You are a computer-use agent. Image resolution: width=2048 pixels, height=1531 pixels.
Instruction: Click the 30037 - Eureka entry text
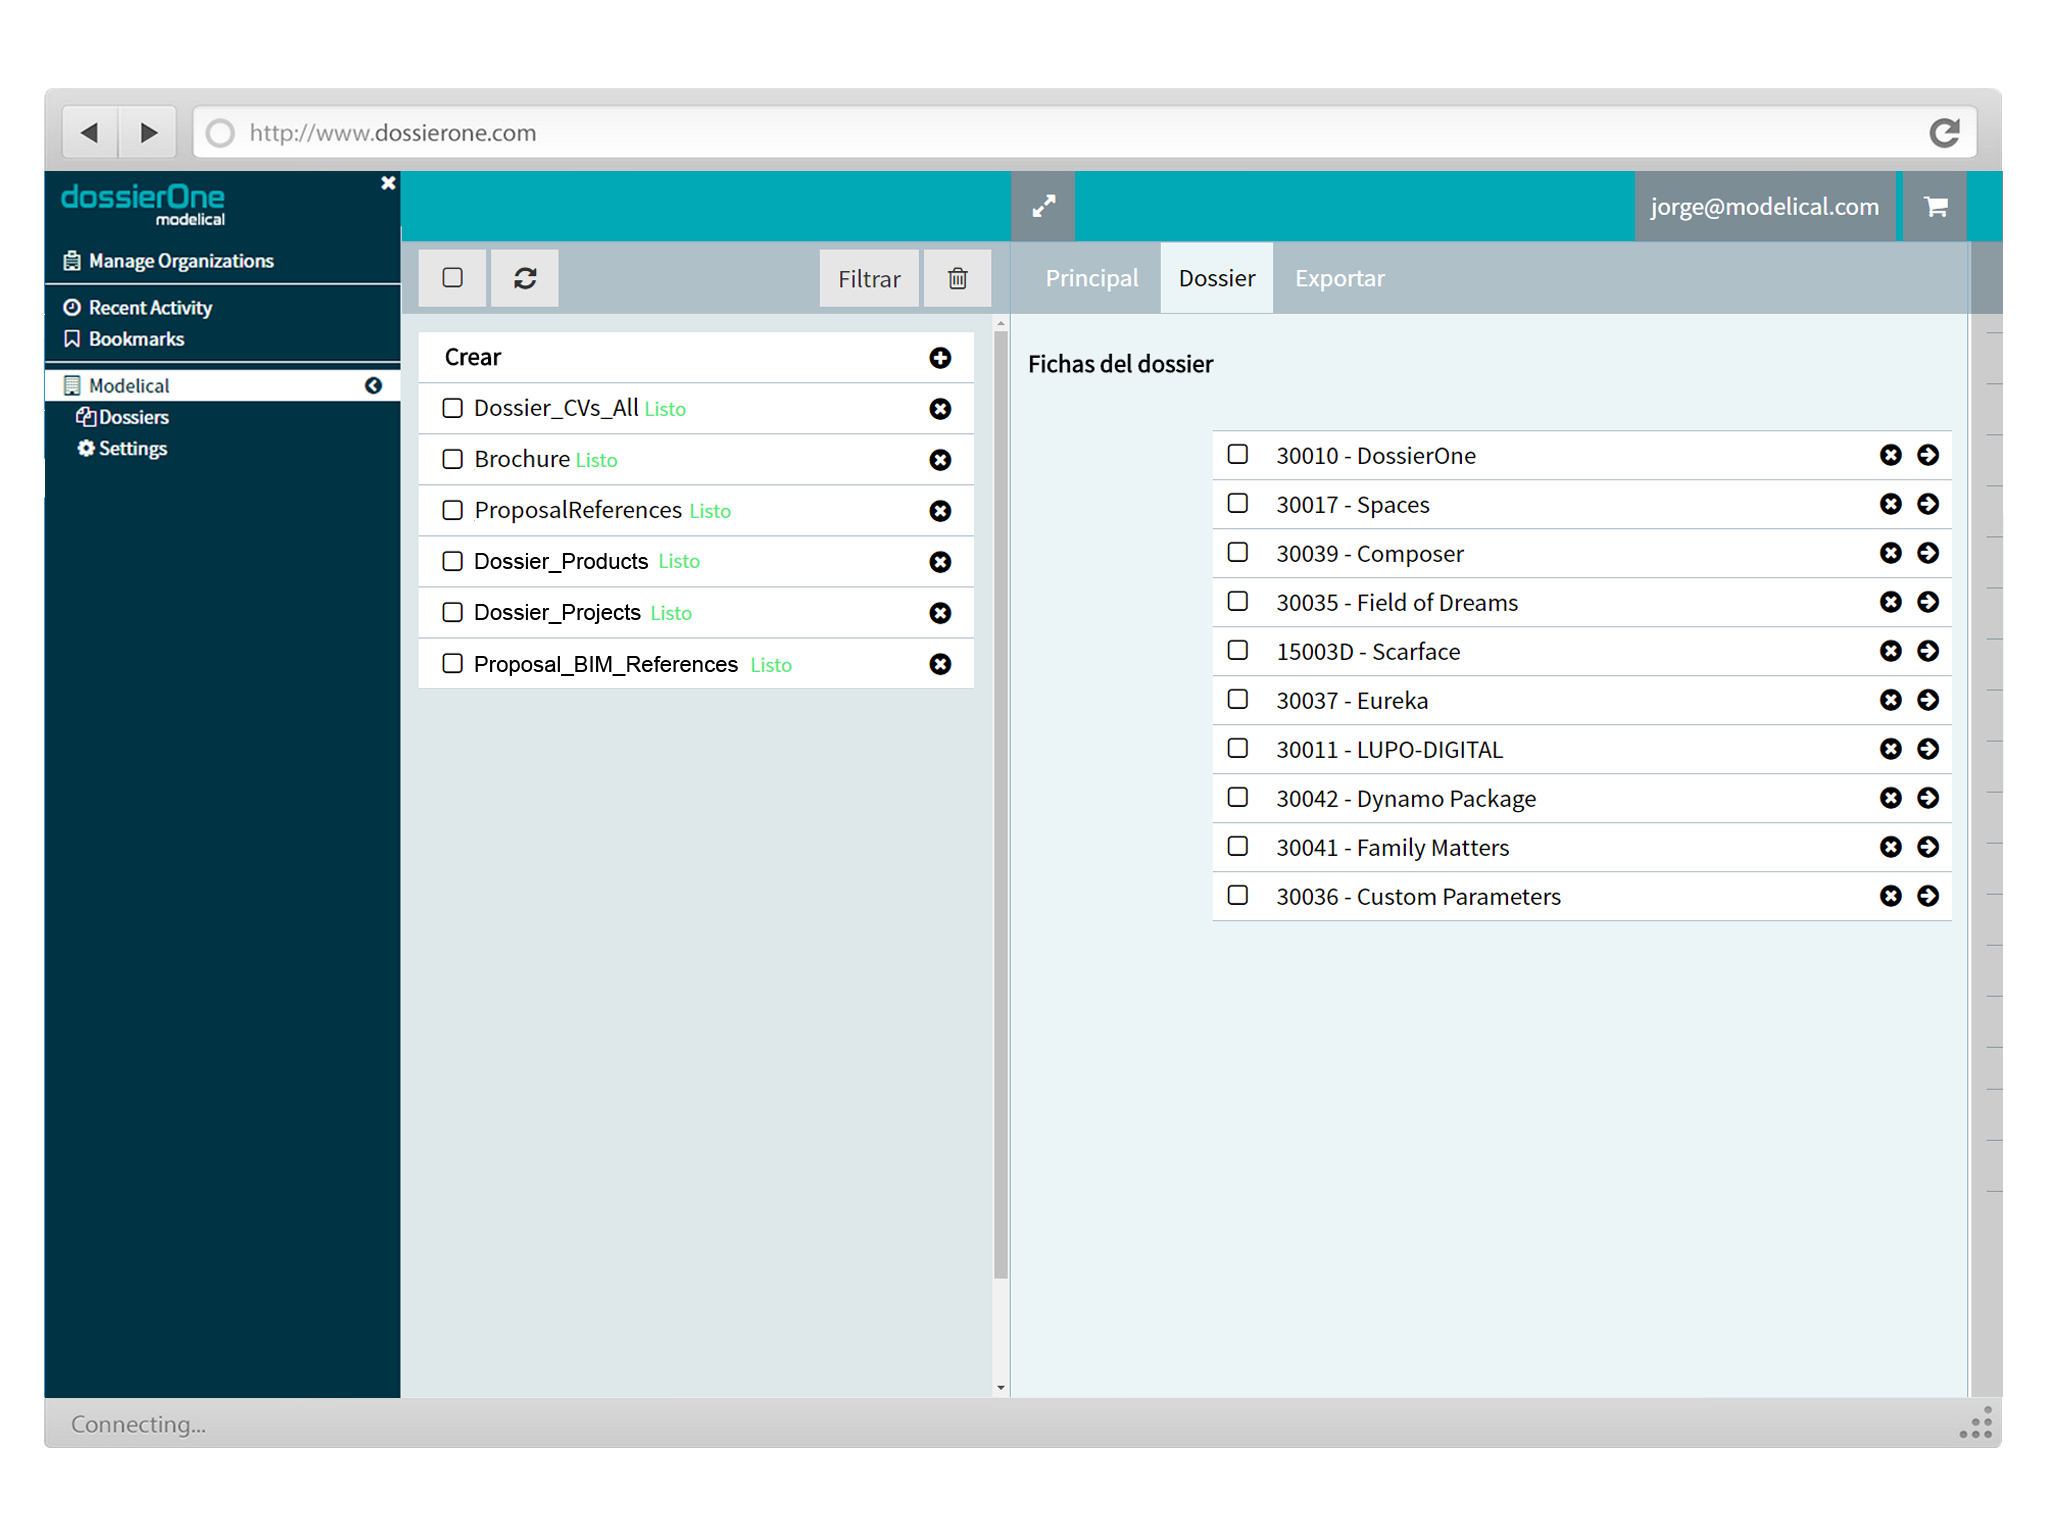pos(1352,701)
